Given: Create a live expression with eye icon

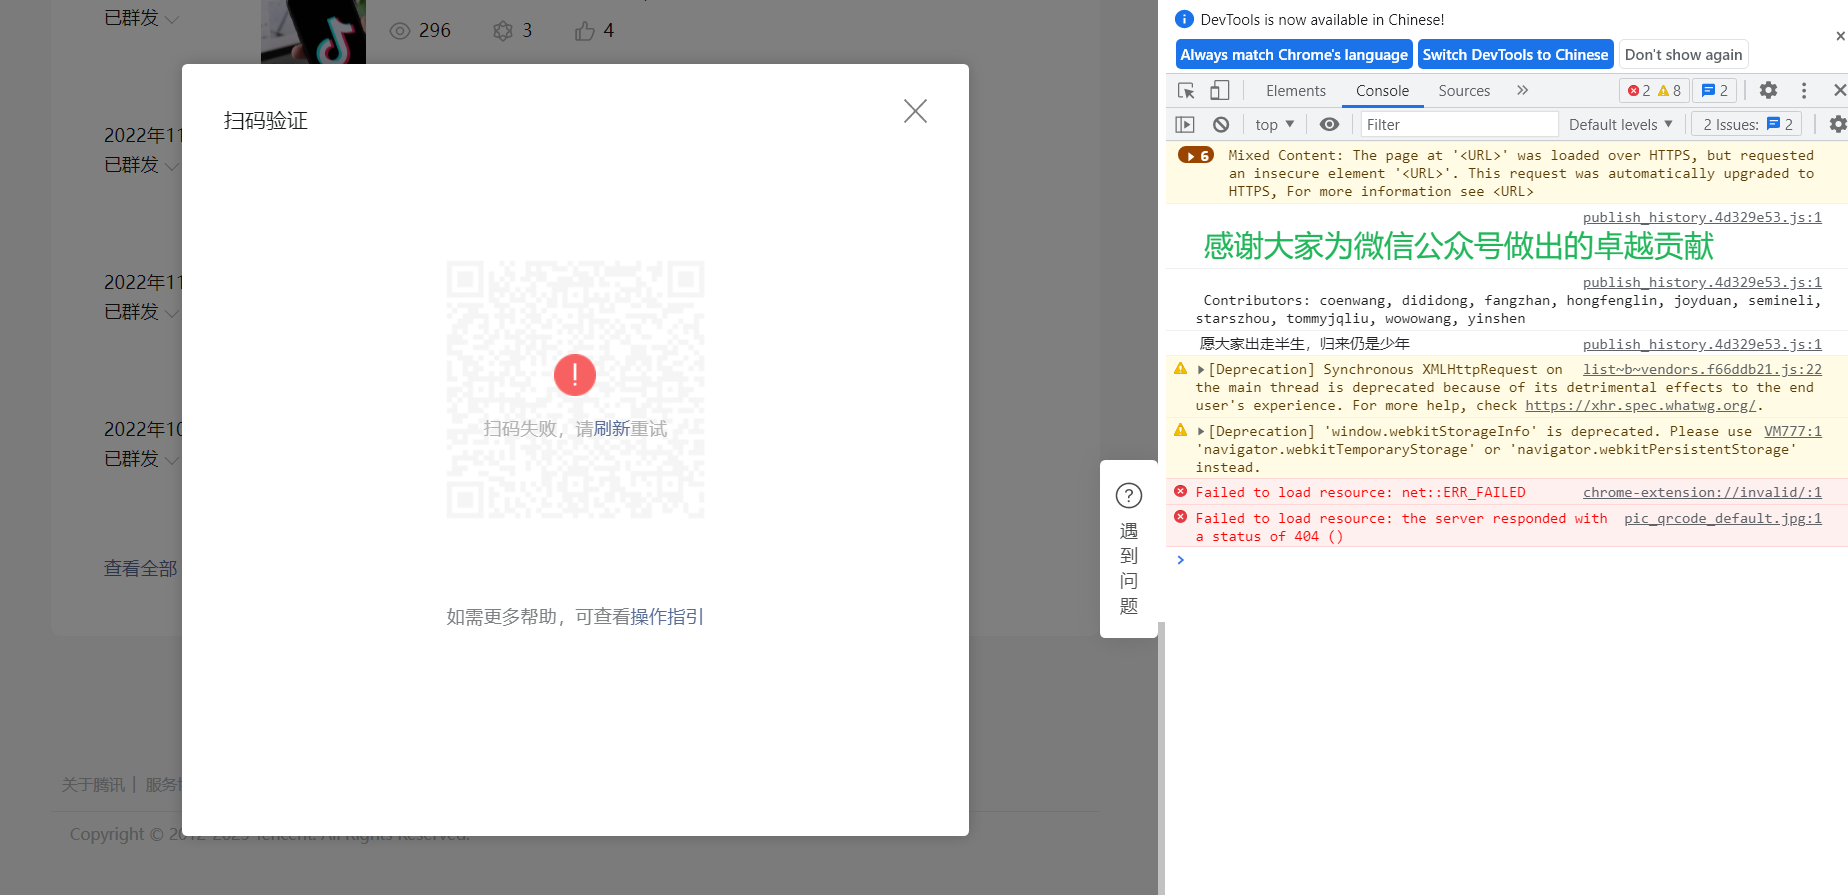Looking at the screenshot, I should point(1329,125).
